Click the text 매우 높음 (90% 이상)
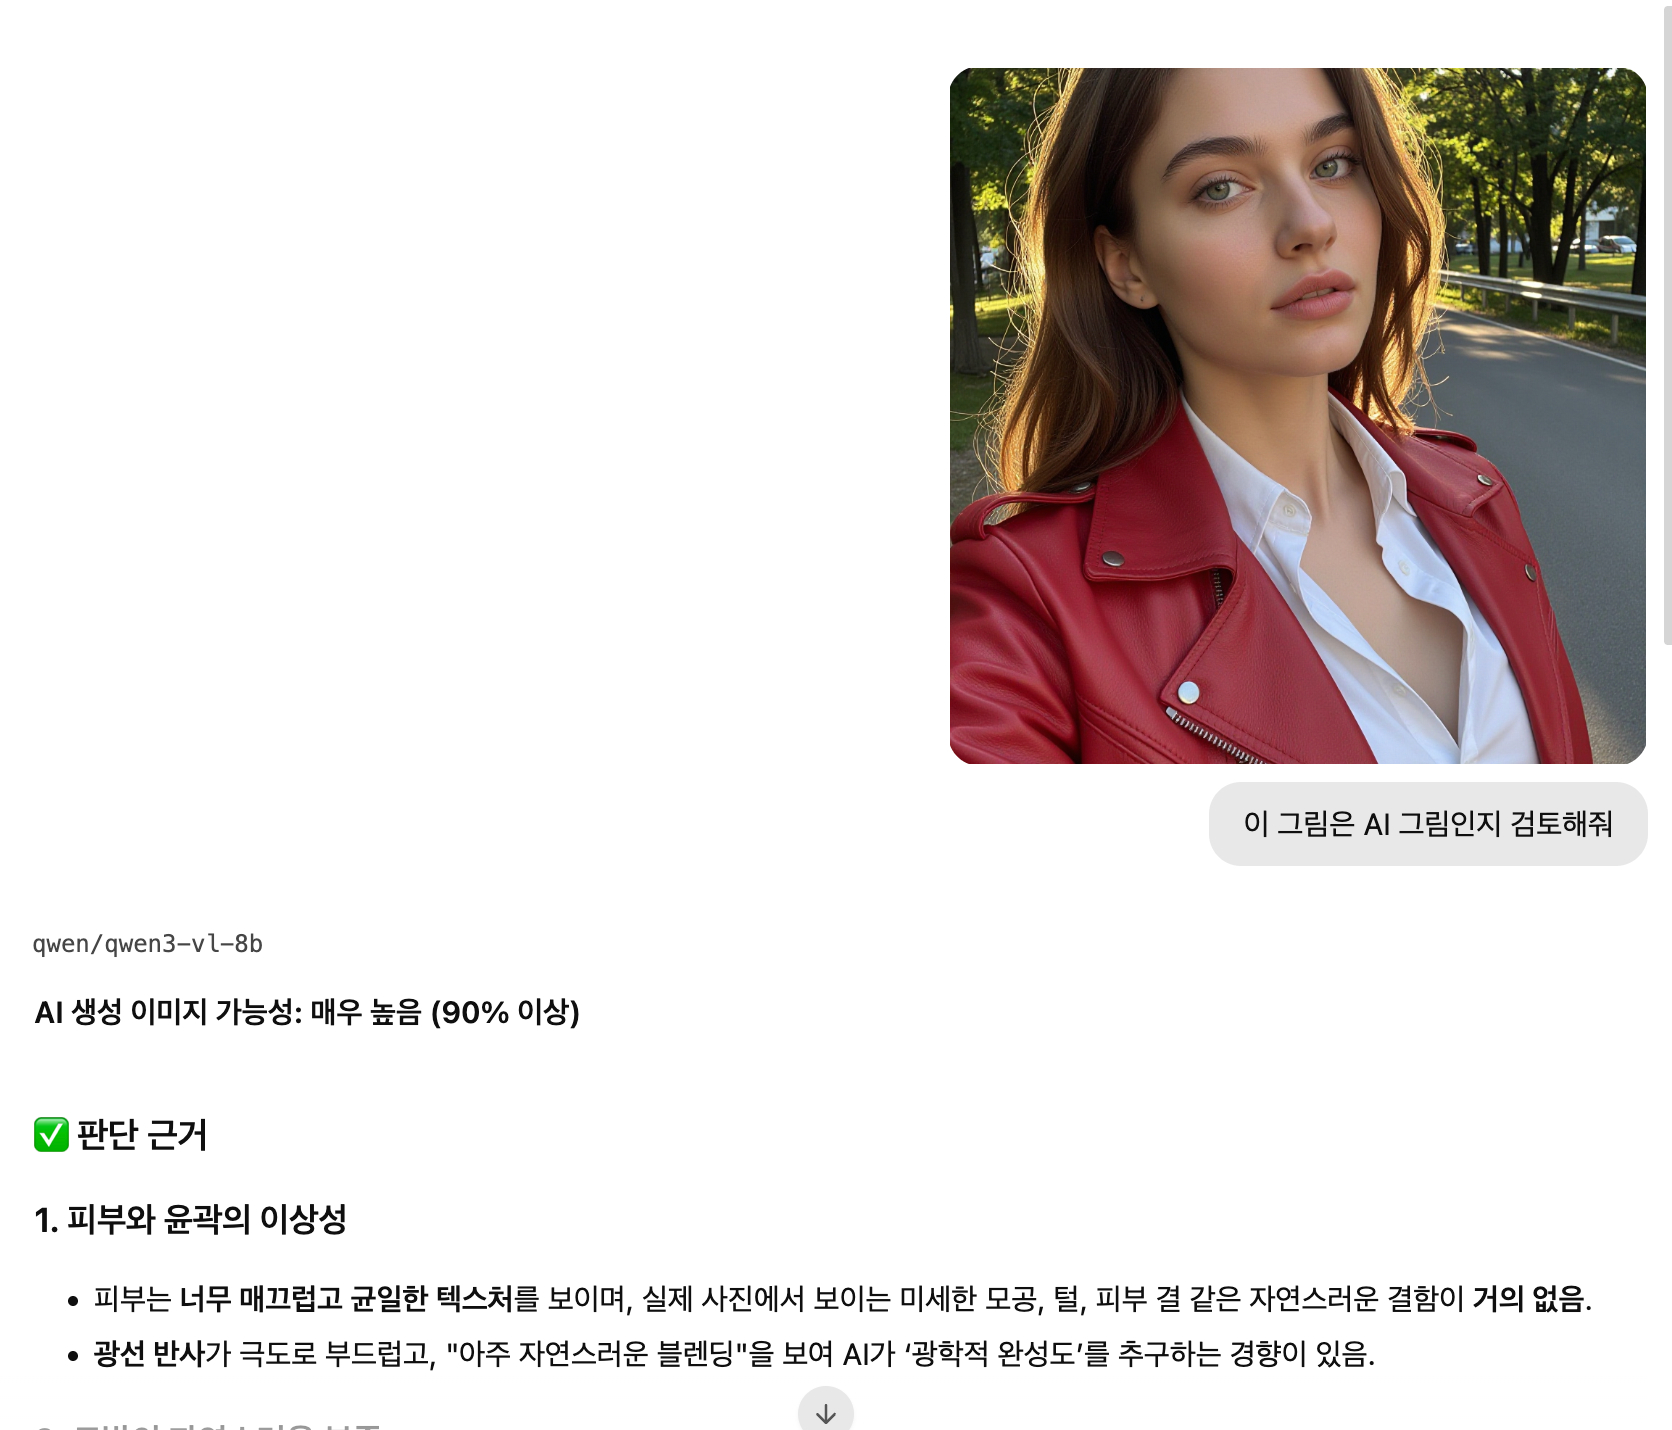The image size is (1672, 1430). point(445,1012)
